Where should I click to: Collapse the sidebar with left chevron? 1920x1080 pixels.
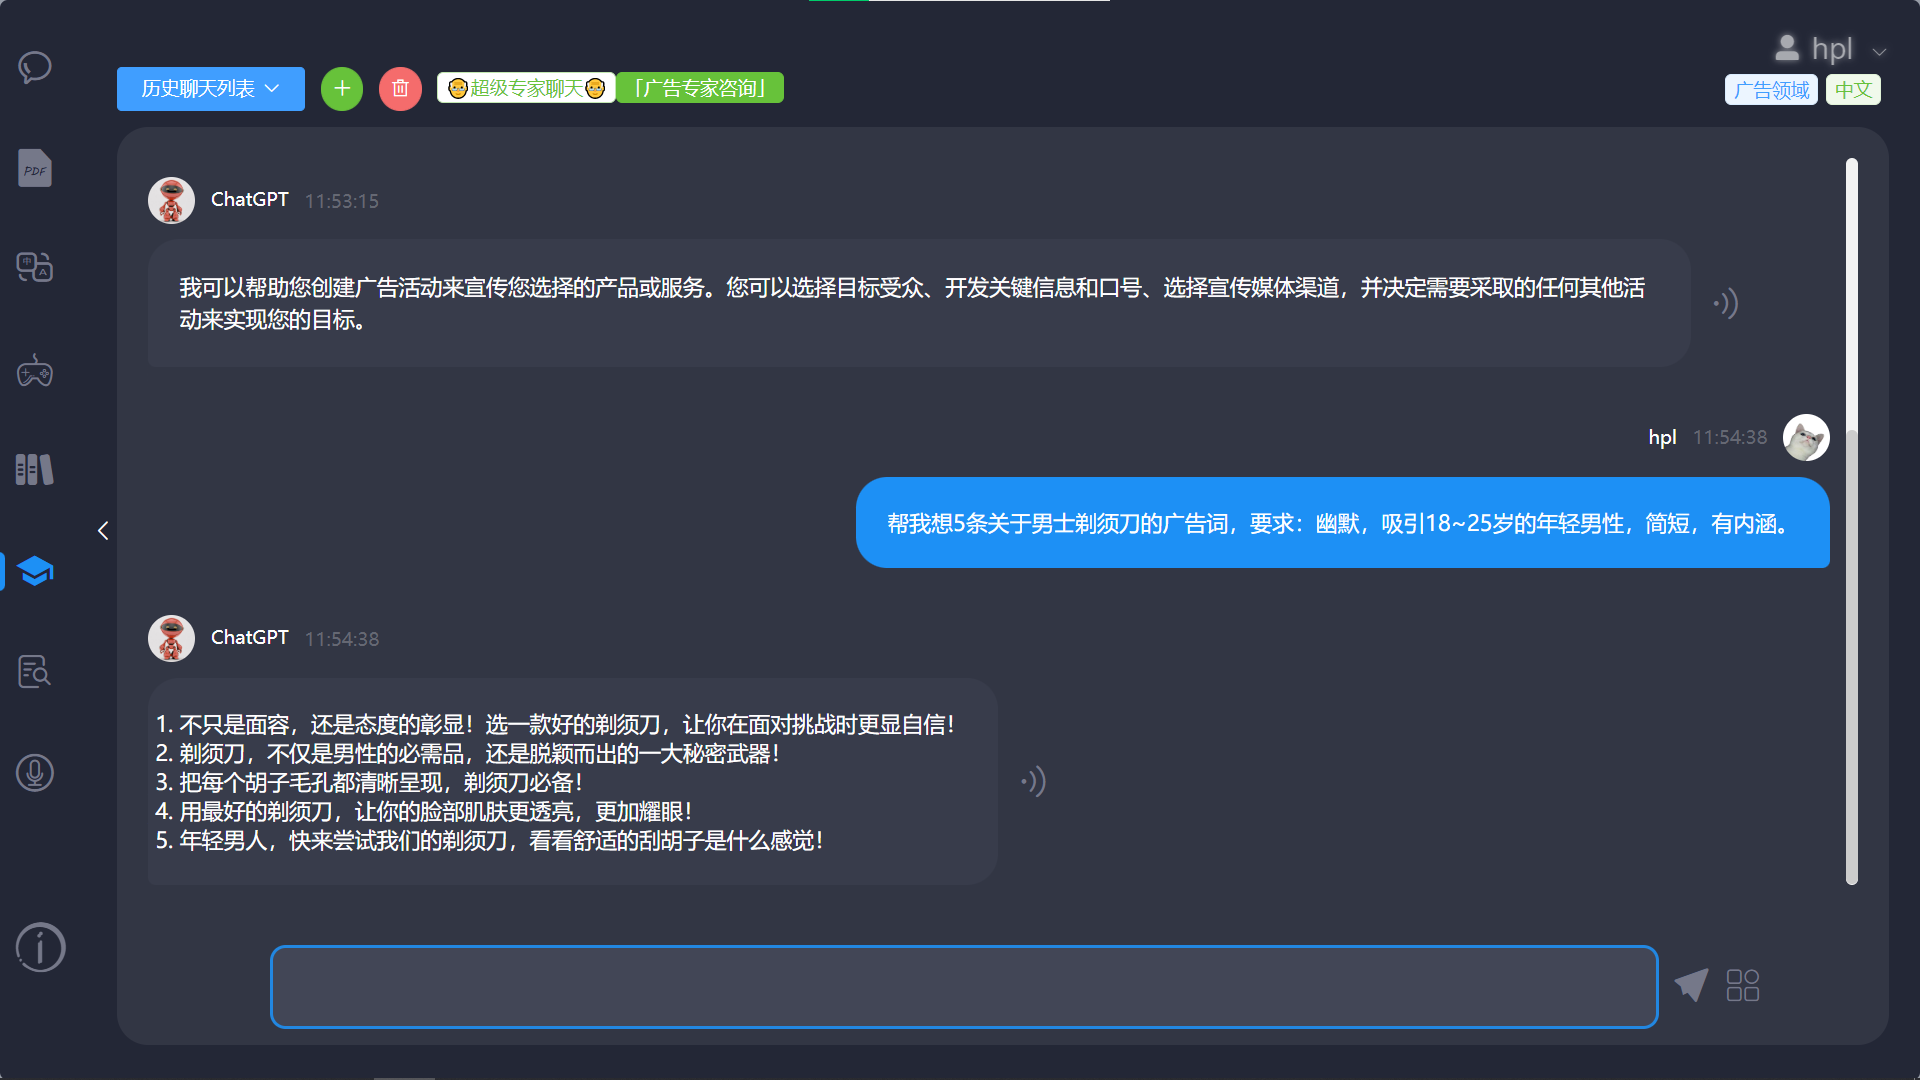[x=103, y=531]
